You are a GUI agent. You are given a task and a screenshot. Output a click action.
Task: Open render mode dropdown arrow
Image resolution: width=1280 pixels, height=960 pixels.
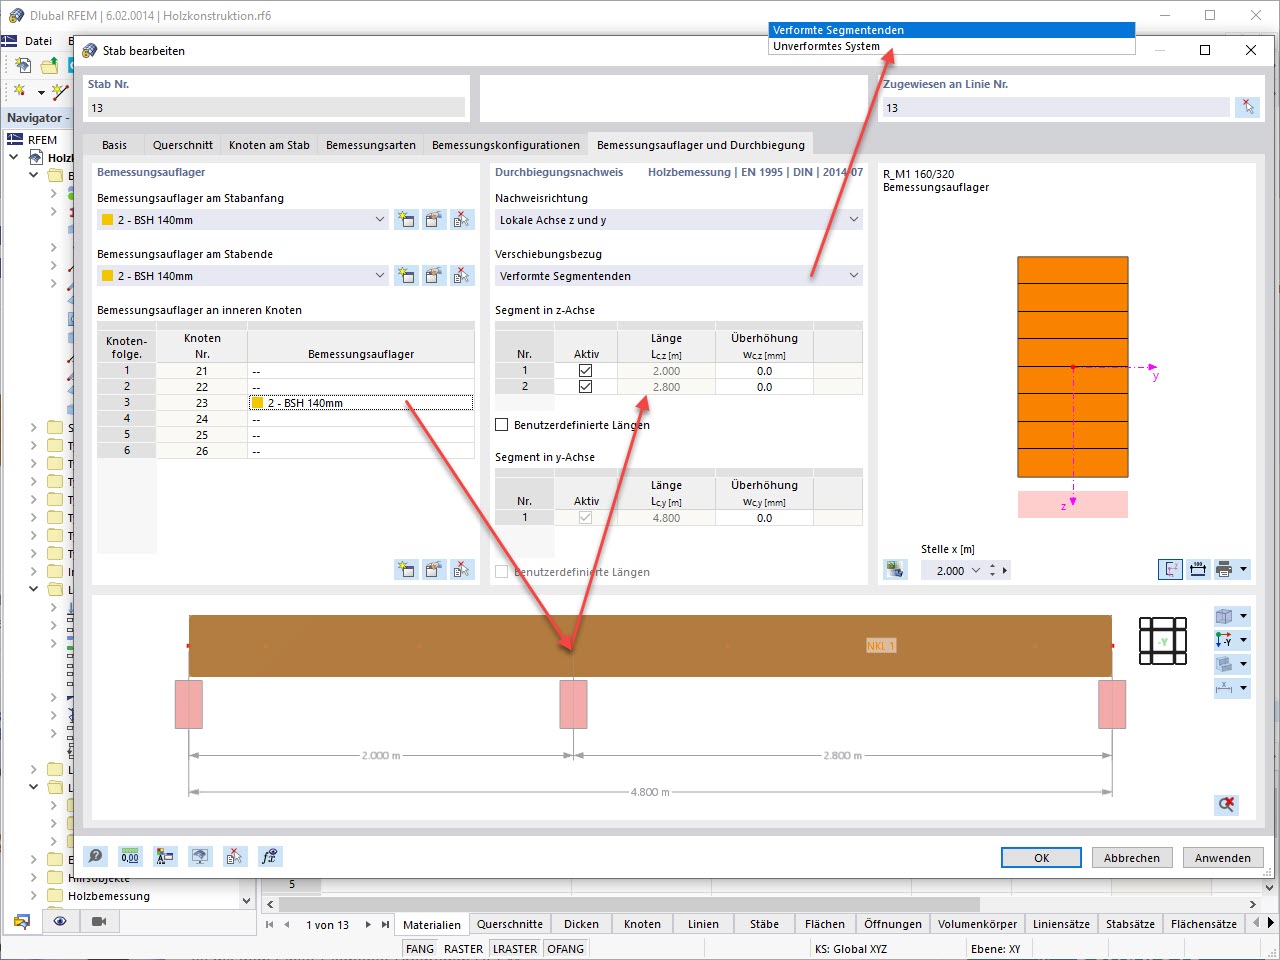tap(1244, 664)
